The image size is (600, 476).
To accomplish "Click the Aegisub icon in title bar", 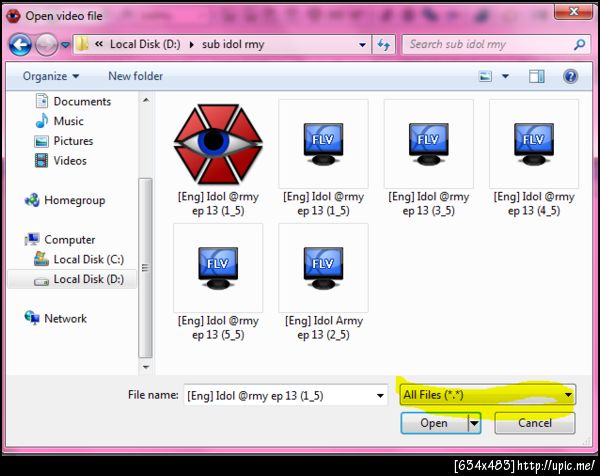I will pyautogui.click(x=13, y=16).
